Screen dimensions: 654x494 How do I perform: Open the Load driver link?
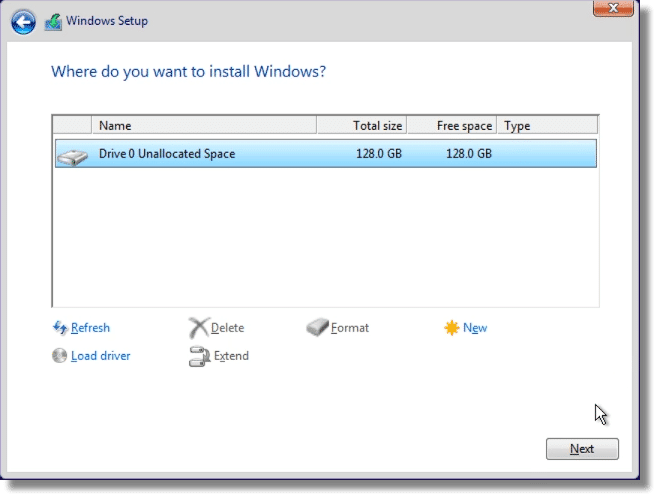pyautogui.click(x=101, y=356)
